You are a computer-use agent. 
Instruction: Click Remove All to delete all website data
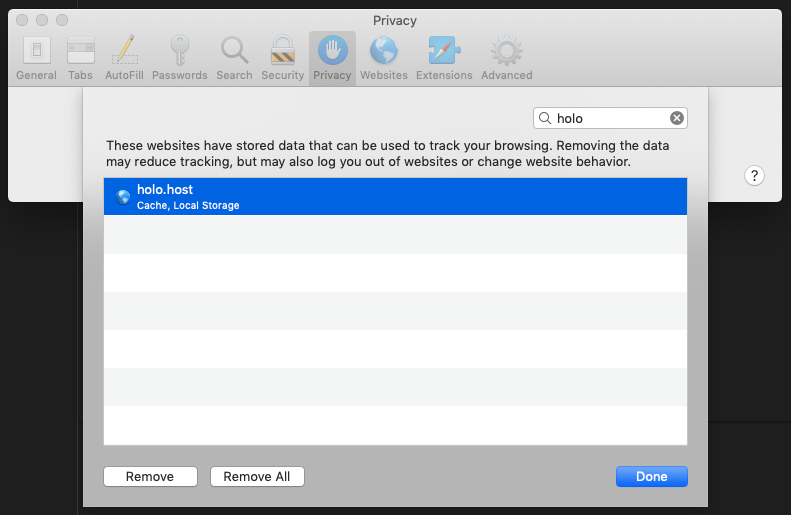tap(257, 477)
